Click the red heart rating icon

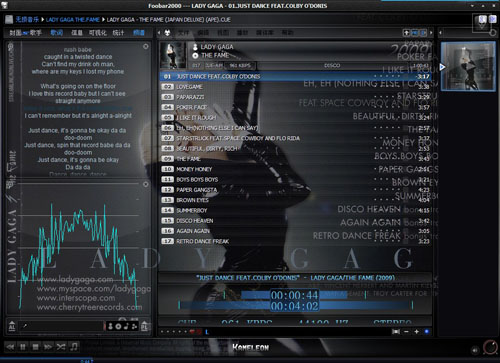click(x=192, y=332)
